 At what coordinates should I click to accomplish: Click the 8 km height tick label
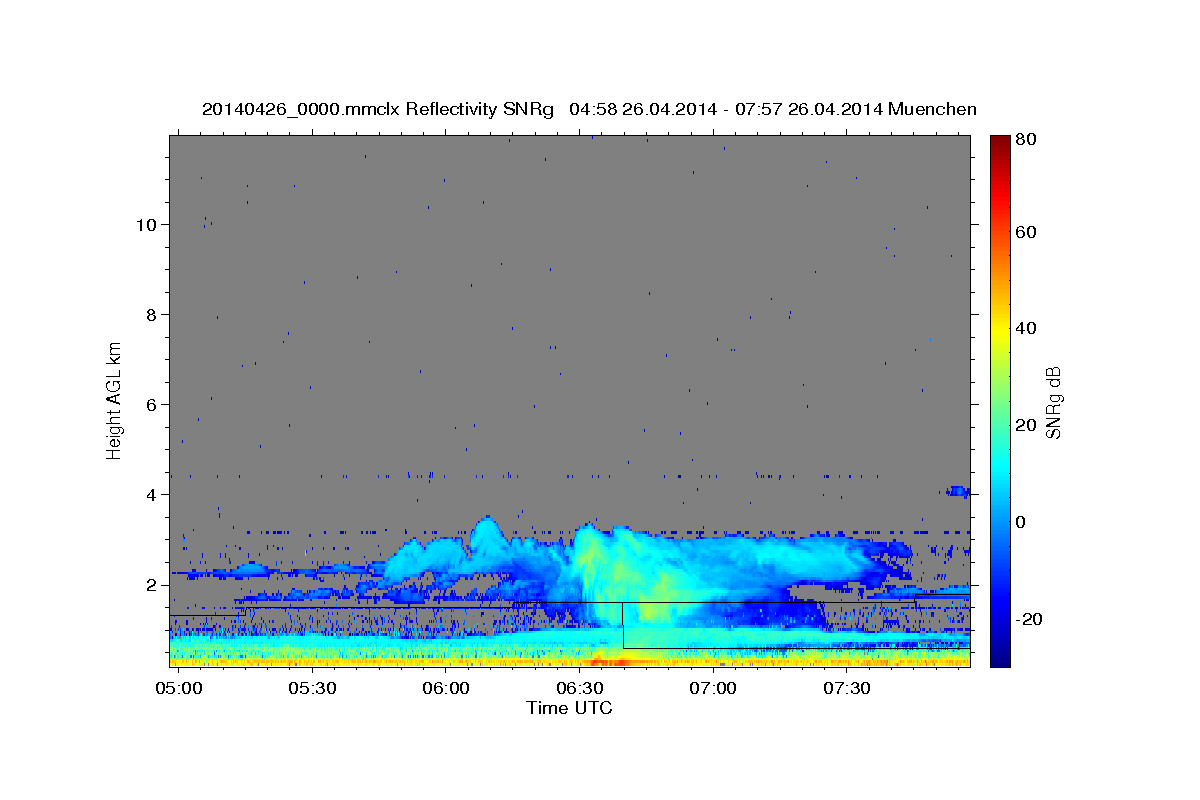[150, 314]
